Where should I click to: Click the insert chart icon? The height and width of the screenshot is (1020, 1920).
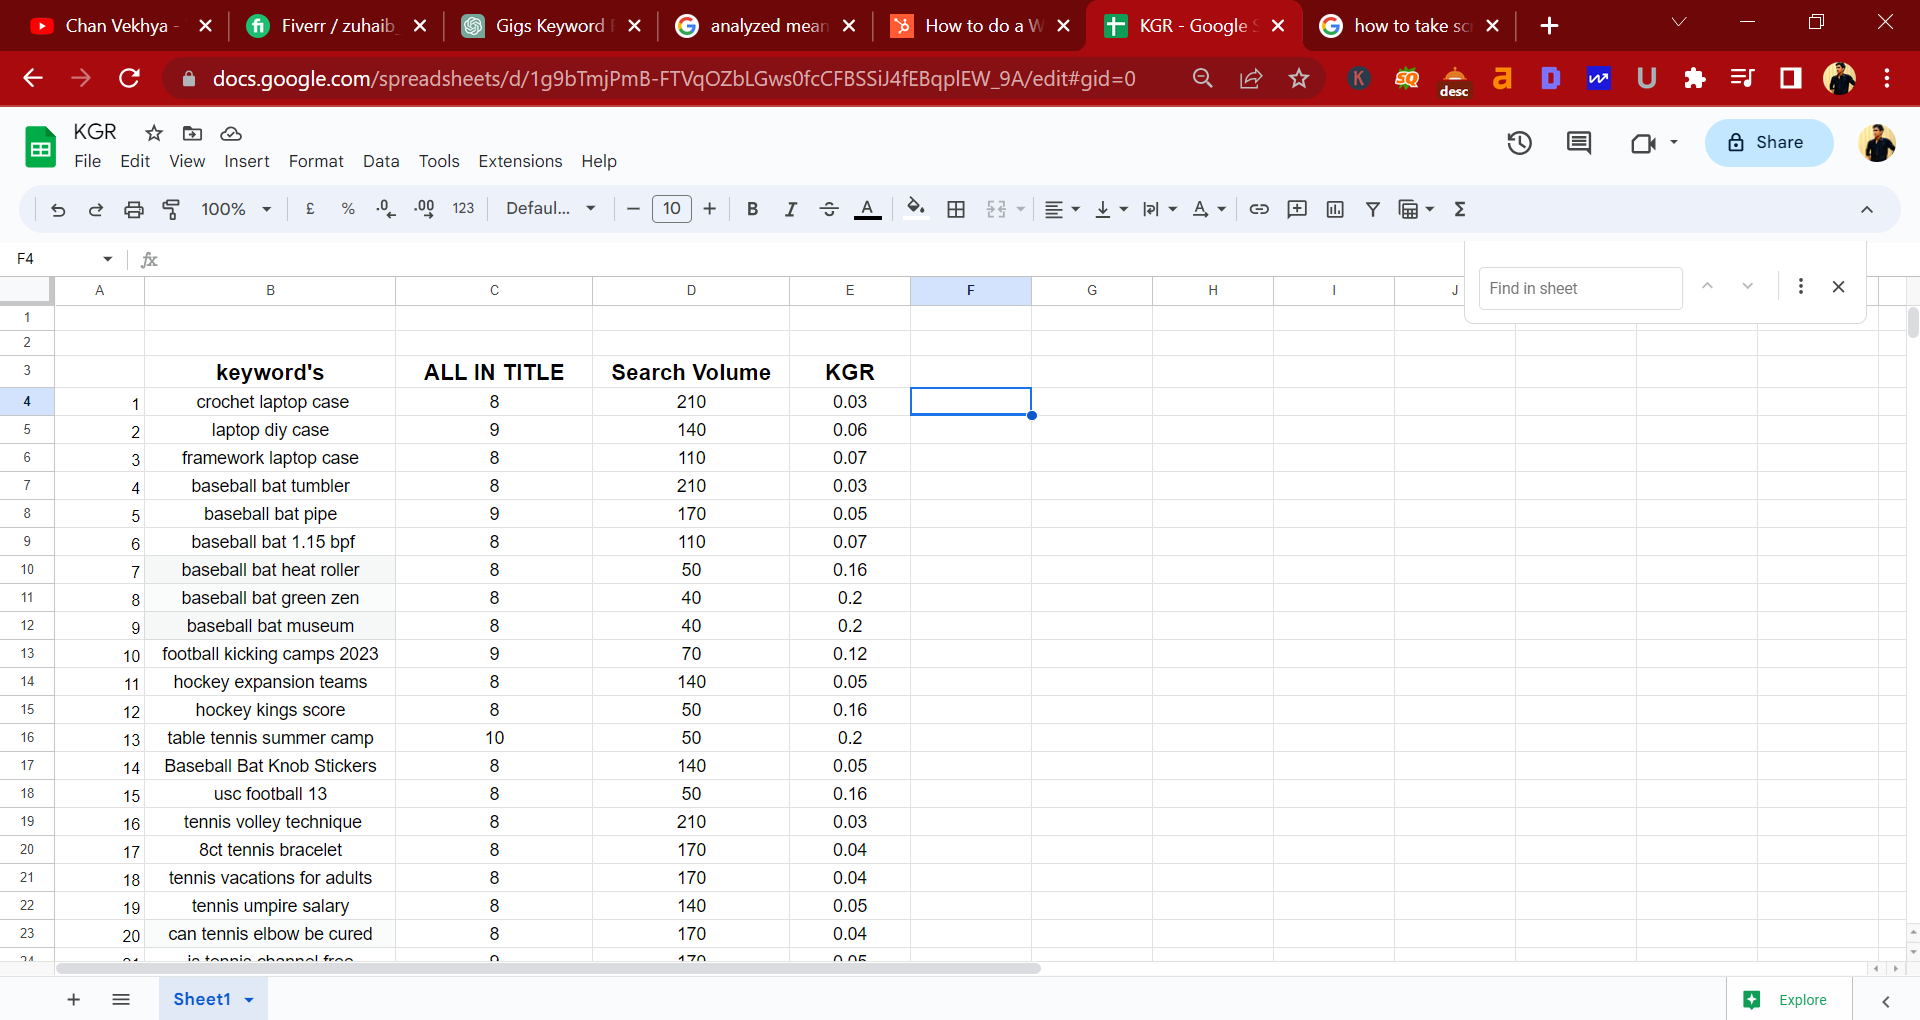pyautogui.click(x=1335, y=209)
